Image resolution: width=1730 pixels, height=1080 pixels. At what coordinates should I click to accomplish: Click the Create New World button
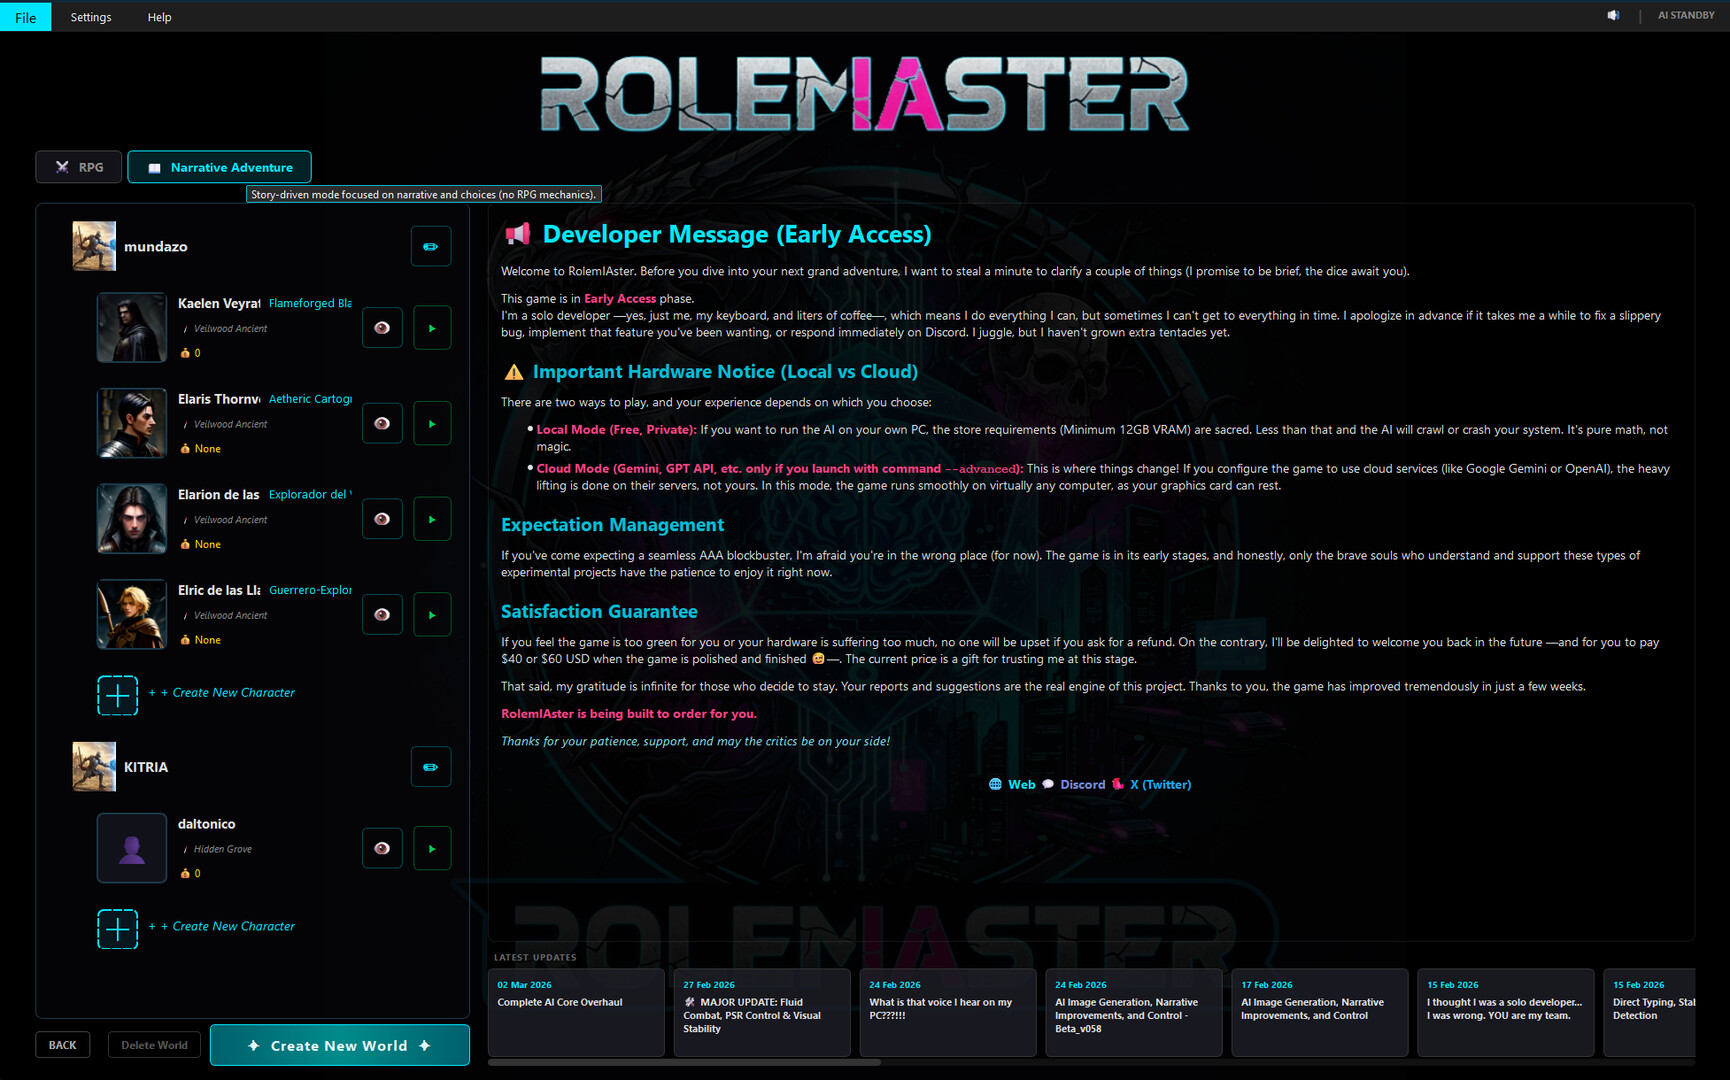pyautogui.click(x=339, y=1045)
